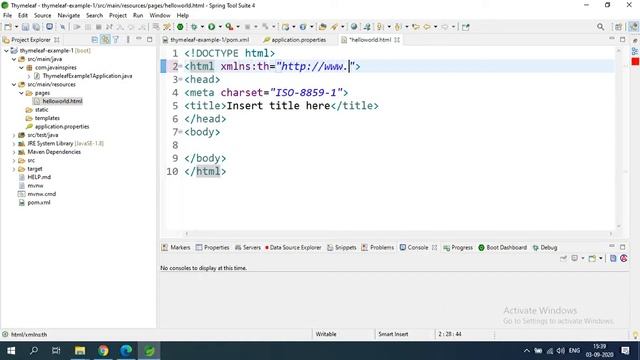640x360 pixels.
Task: Expand ThymeleafExample1Application.java node
Action: point(29,76)
